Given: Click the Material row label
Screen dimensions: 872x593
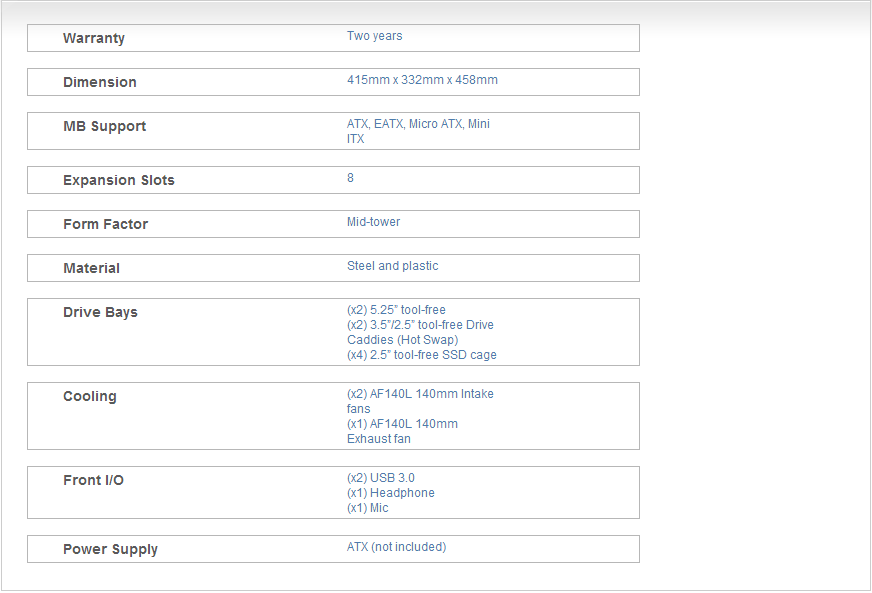Looking at the screenshot, I should point(91,268).
